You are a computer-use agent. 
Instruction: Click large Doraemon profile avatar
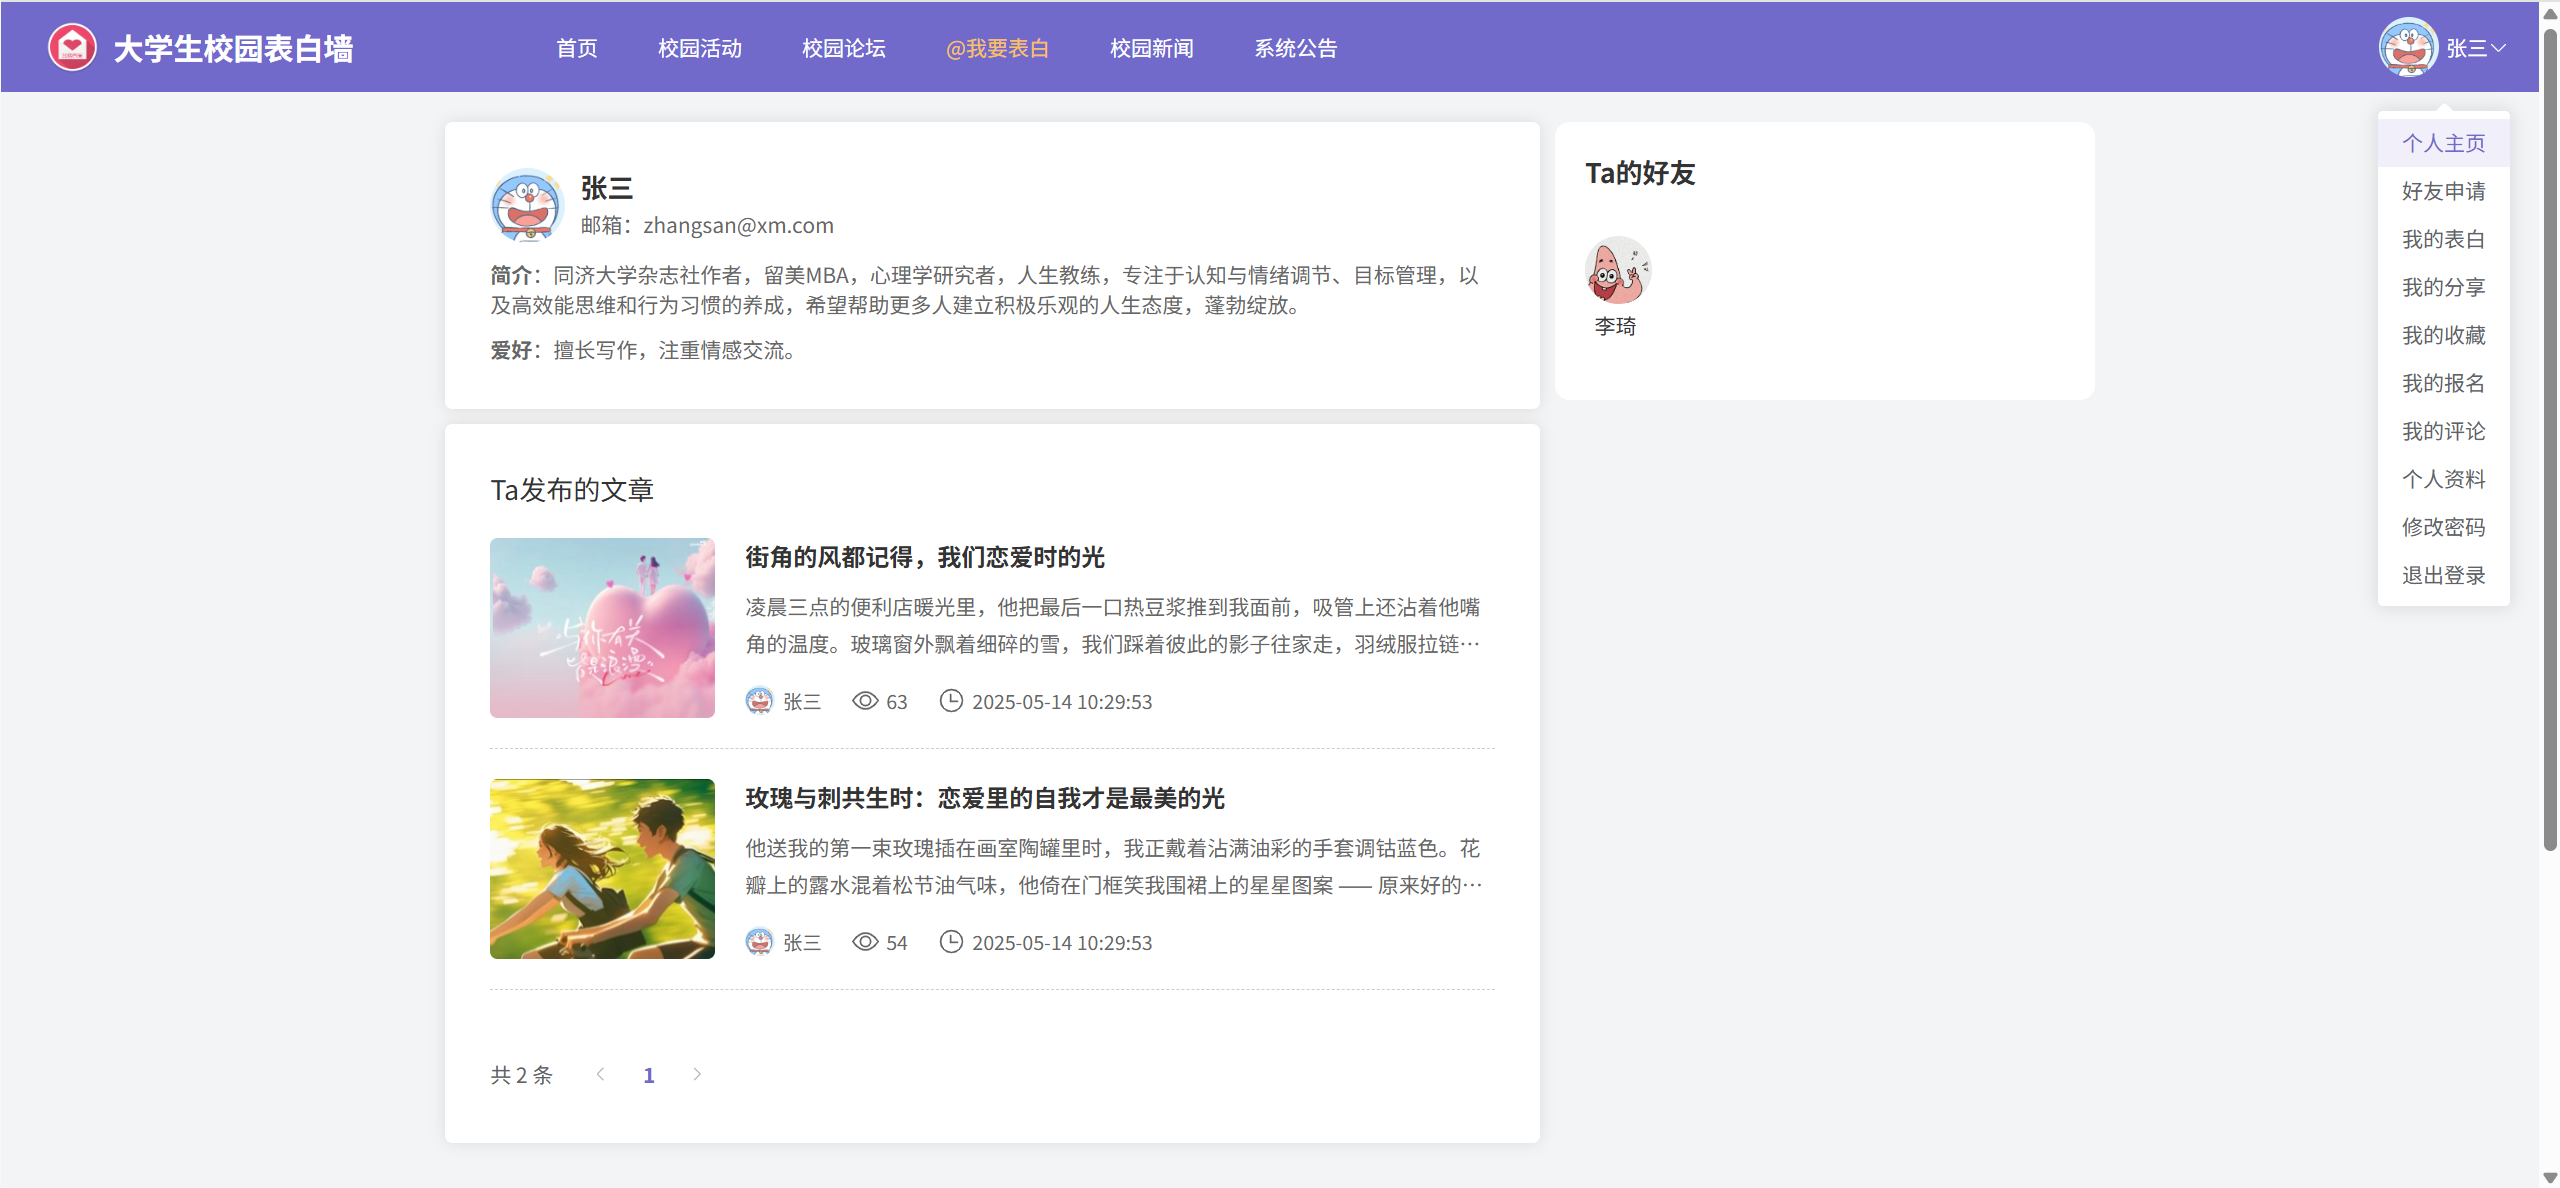pyautogui.click(x=527, y=205)
